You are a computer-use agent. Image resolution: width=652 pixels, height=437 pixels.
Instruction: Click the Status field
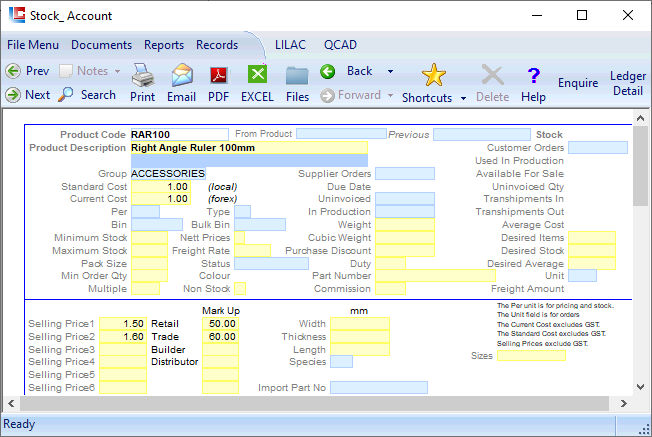[272, 264]
